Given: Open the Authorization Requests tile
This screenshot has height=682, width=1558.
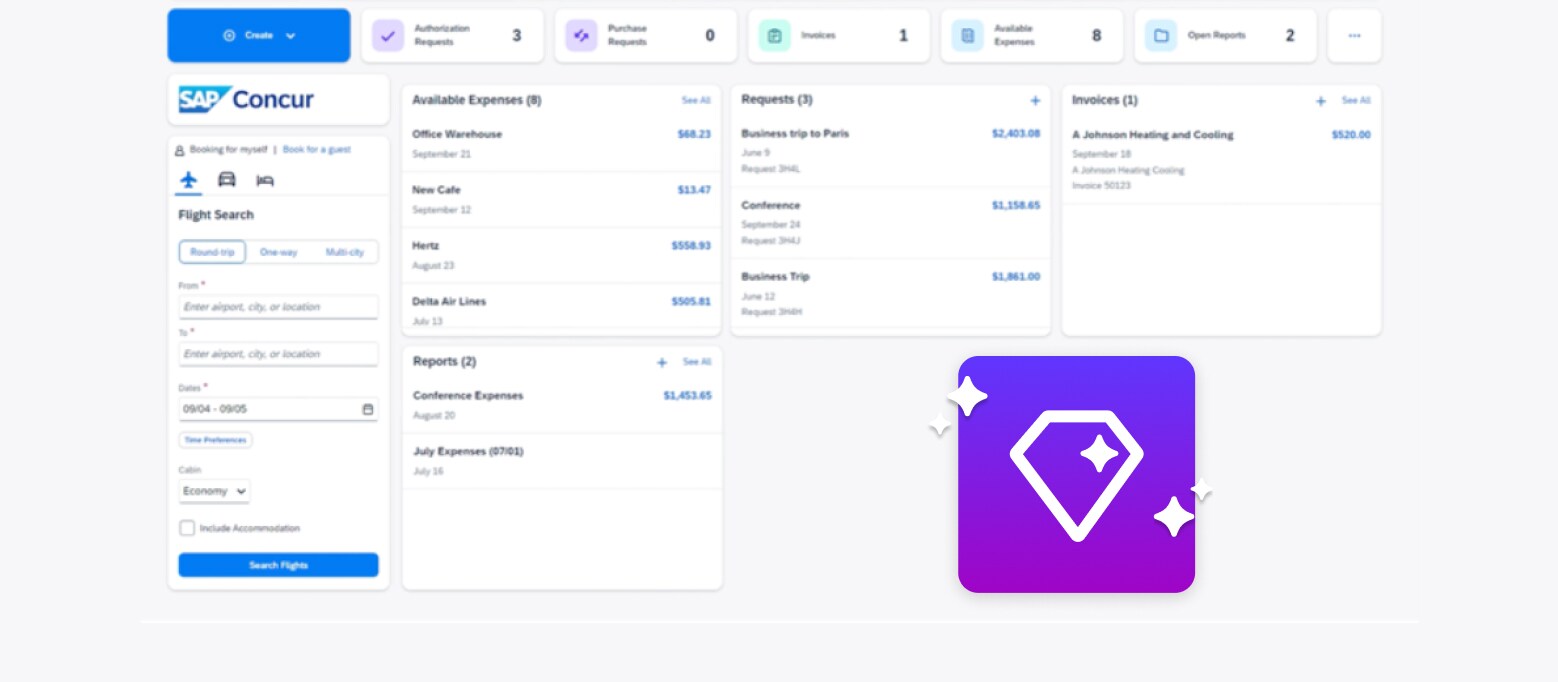Looking at the screenshot, I should tap(452, 36).
